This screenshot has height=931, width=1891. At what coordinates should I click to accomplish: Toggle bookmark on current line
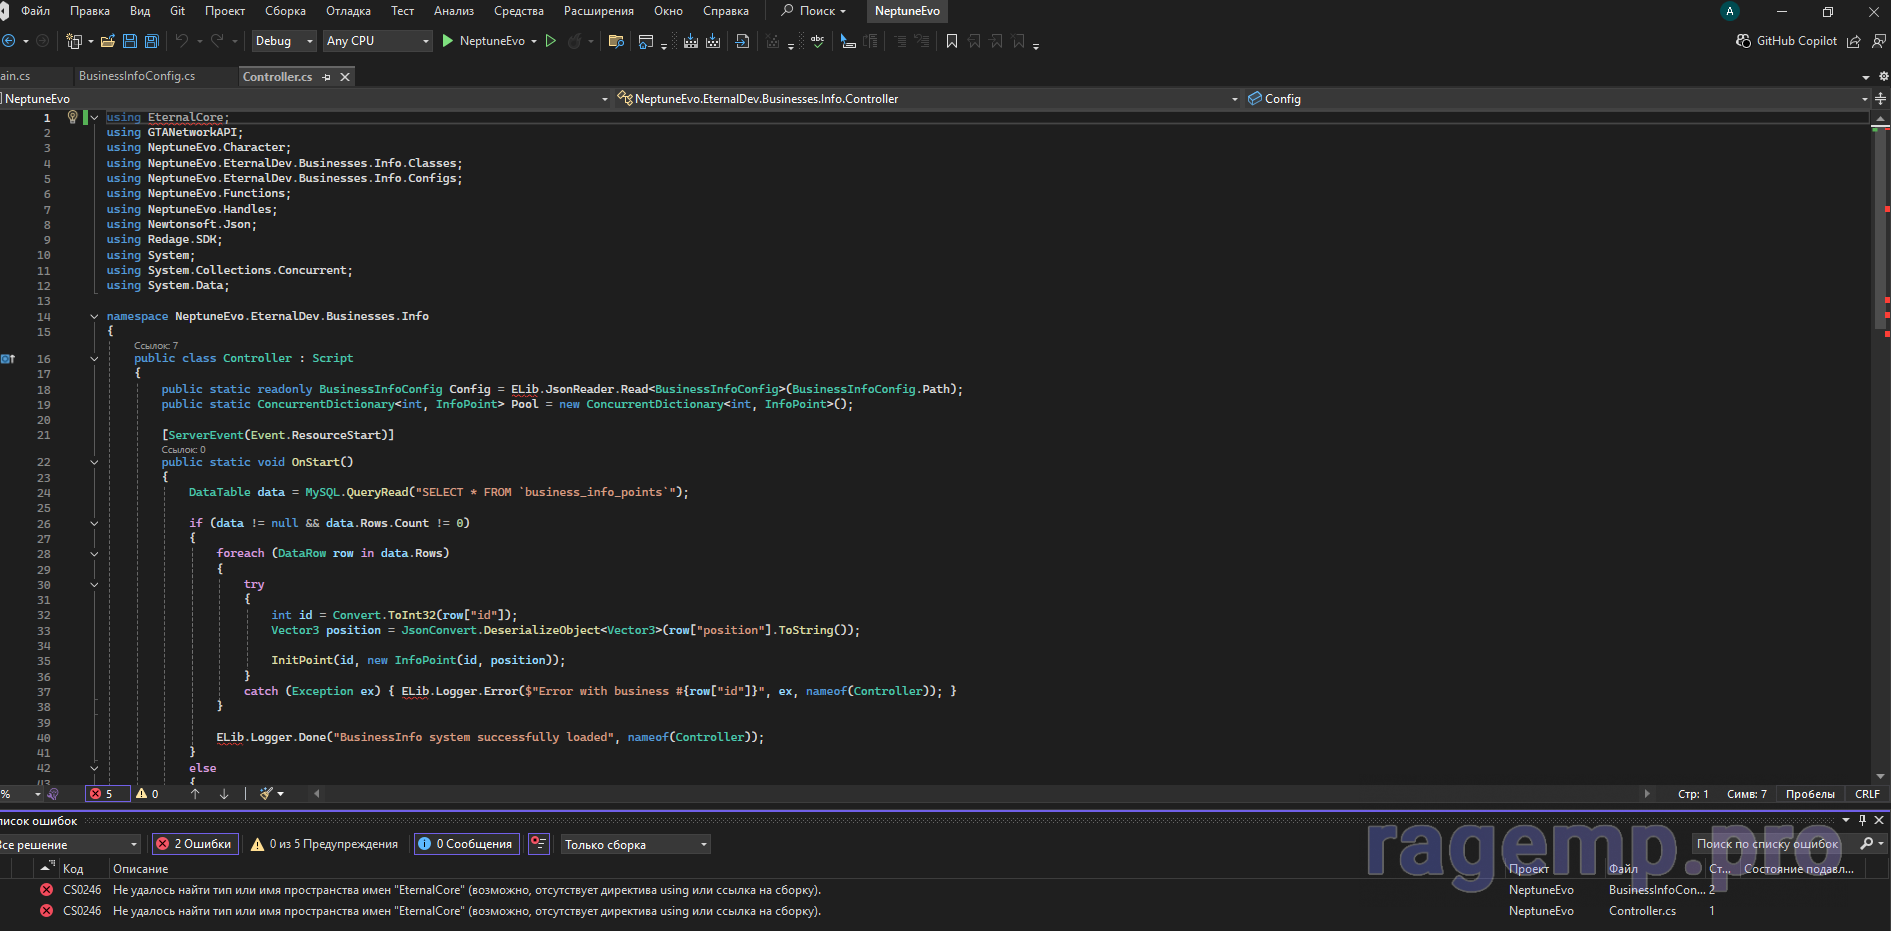952,41
